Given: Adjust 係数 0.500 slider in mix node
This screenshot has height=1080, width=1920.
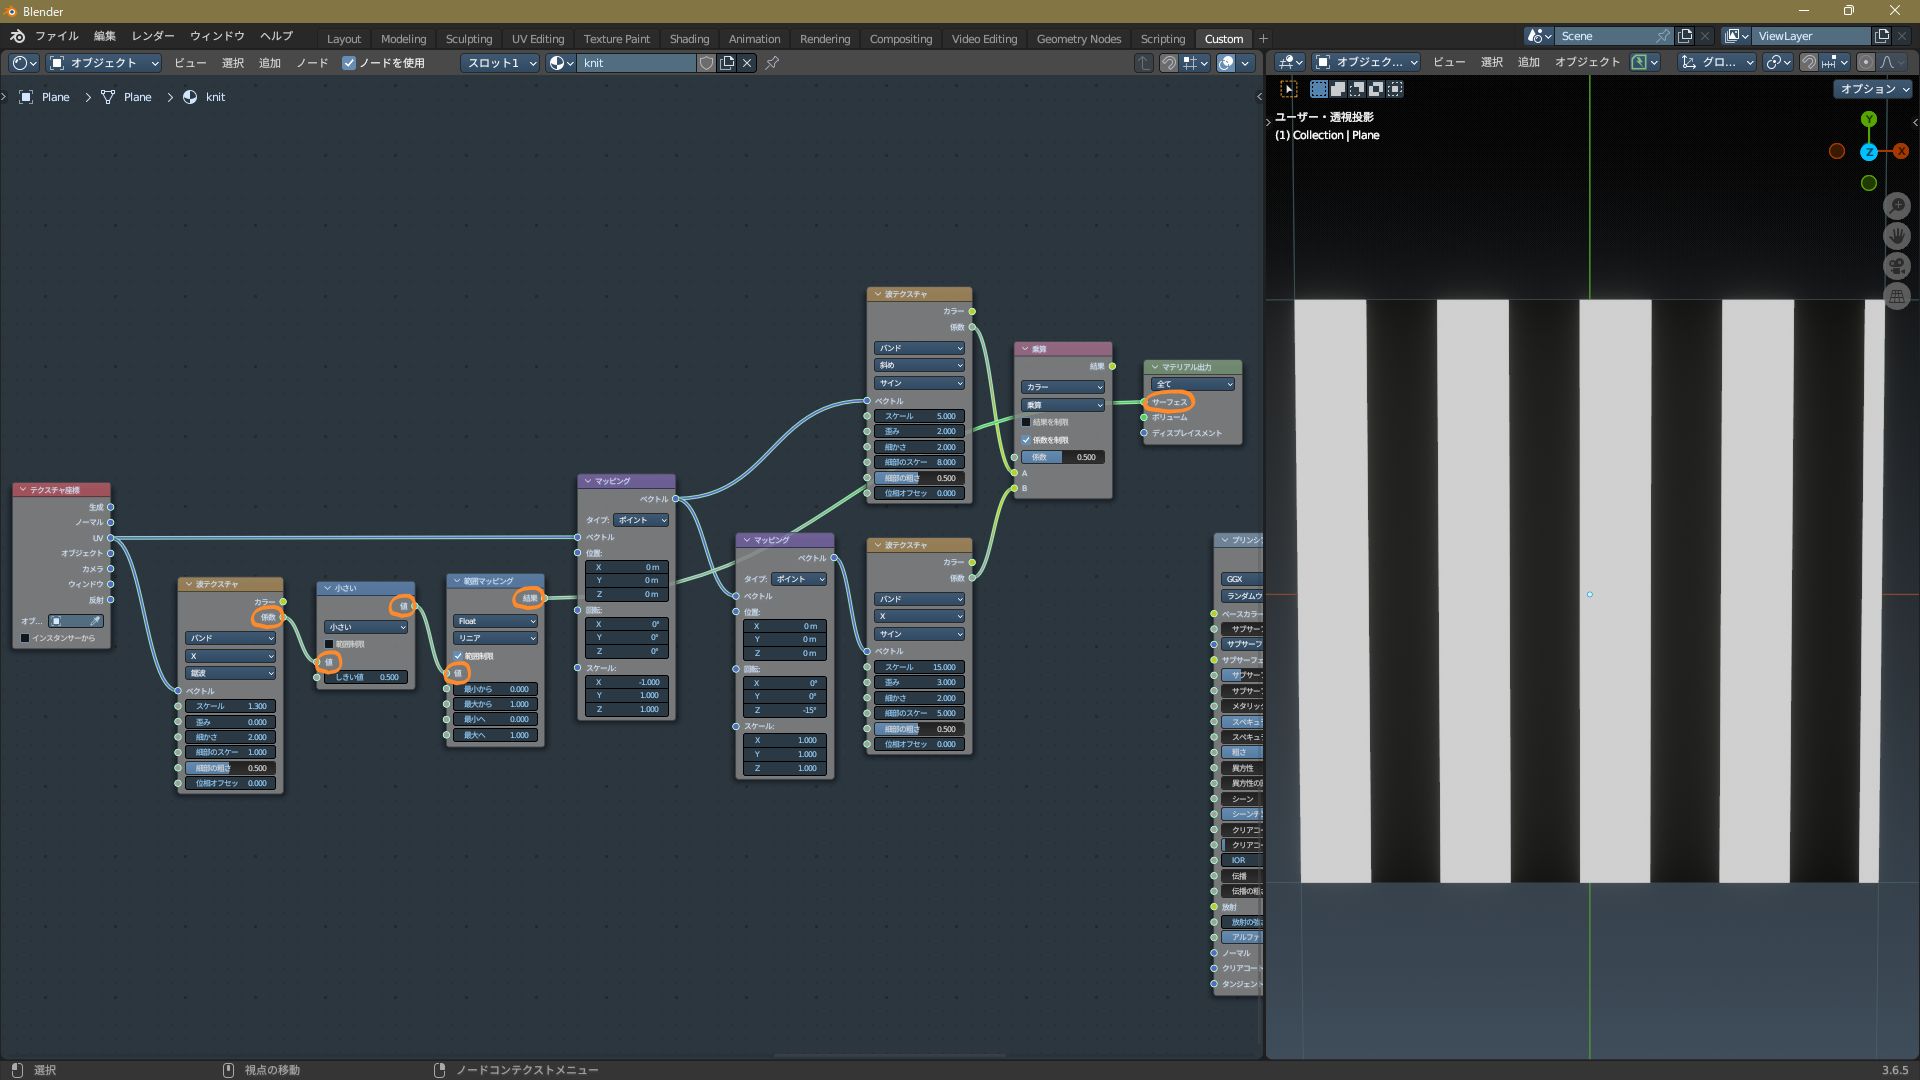Looking at the screenshot, I should click(1063, 457).
